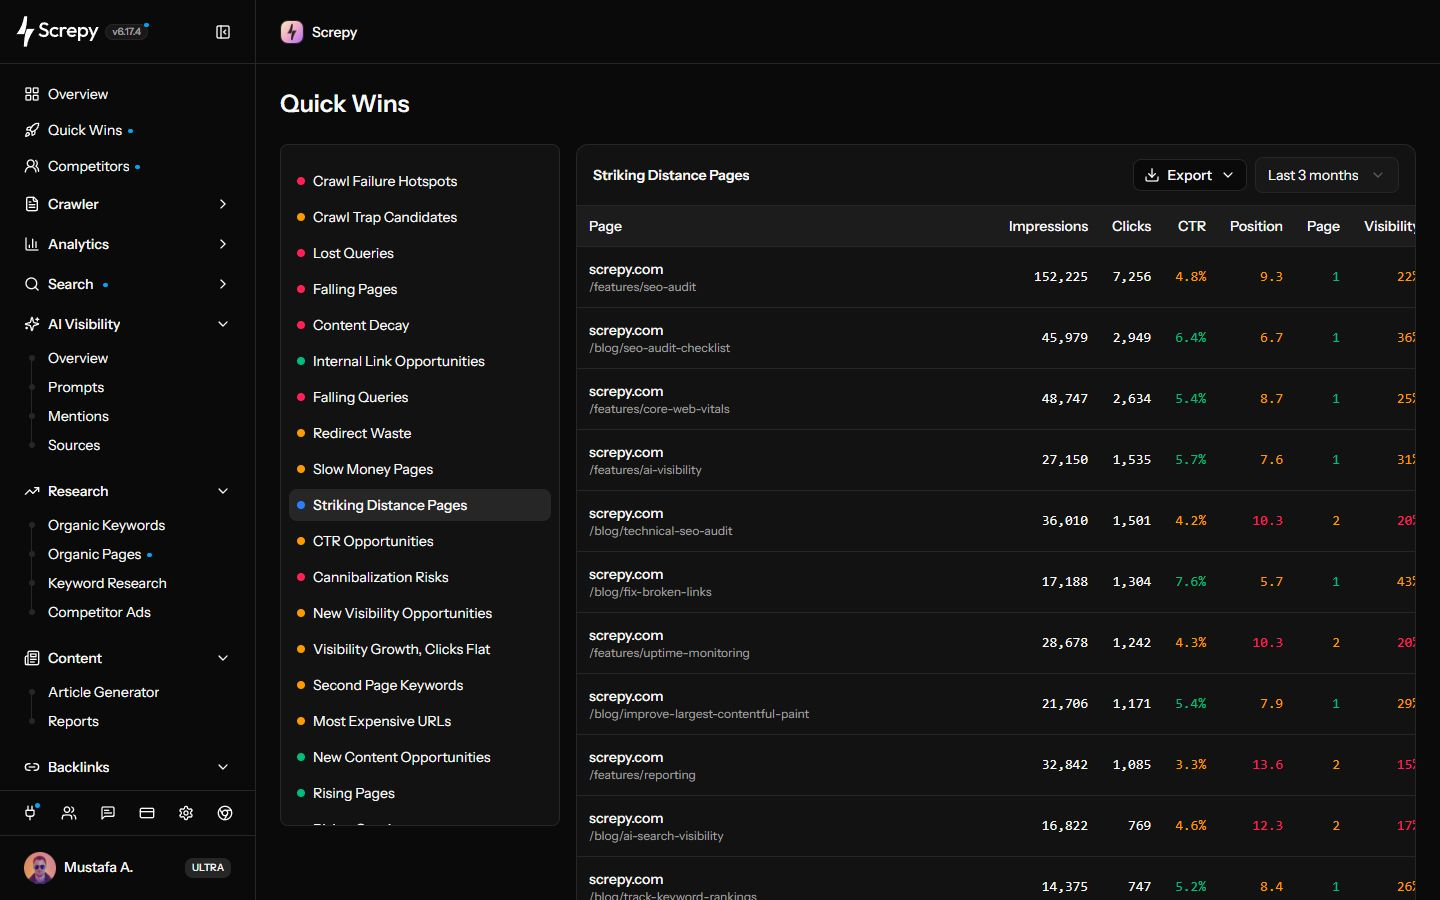Click the Analytics bar chart icon

pos(32,244)
